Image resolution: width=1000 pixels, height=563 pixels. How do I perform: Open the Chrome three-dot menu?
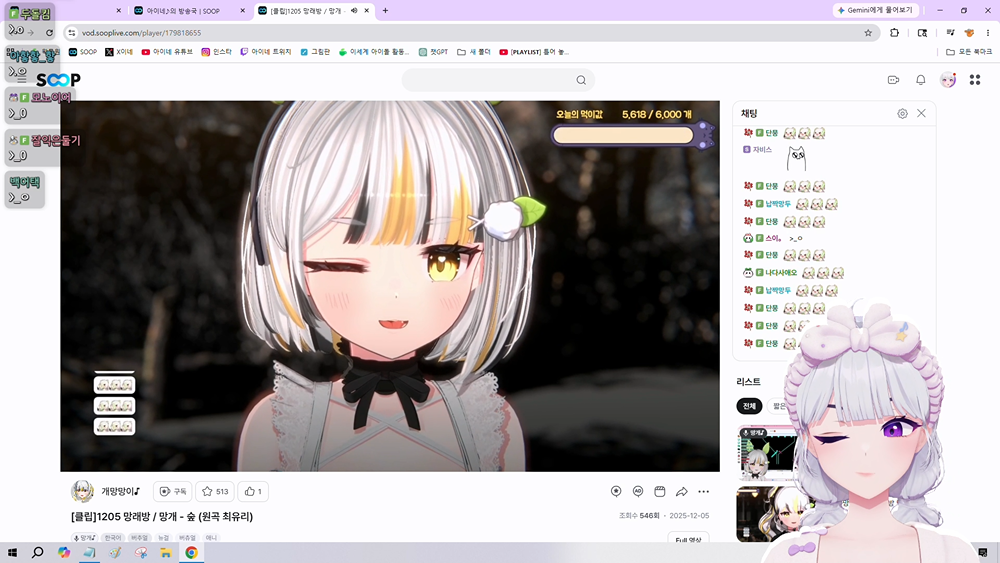(988, 33)
